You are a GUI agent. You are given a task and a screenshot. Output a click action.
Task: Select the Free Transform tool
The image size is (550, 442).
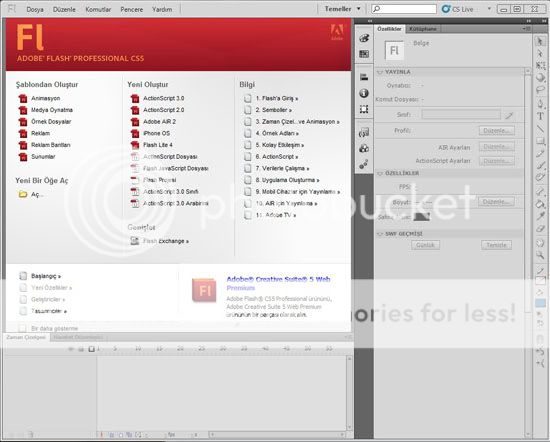541,66
